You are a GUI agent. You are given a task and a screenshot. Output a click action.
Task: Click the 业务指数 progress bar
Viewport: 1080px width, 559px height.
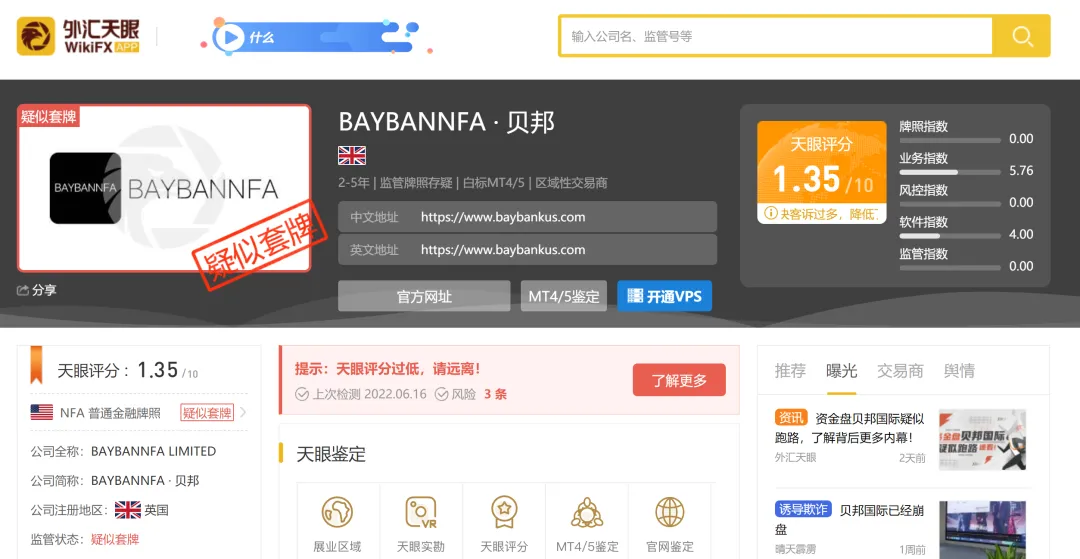point(950,172)
